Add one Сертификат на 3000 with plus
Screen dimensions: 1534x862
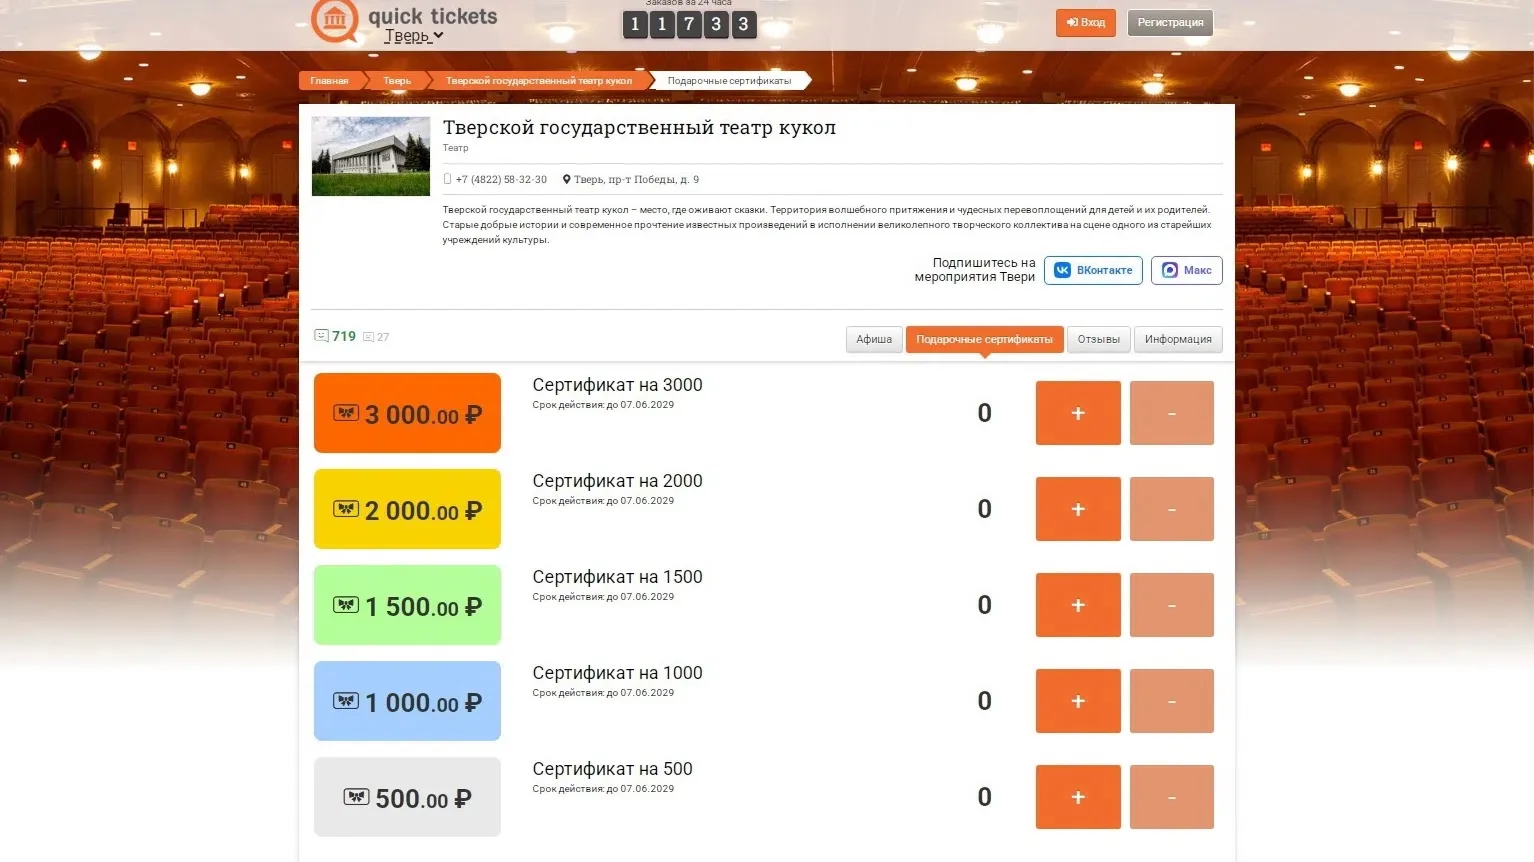[1078, 413]
